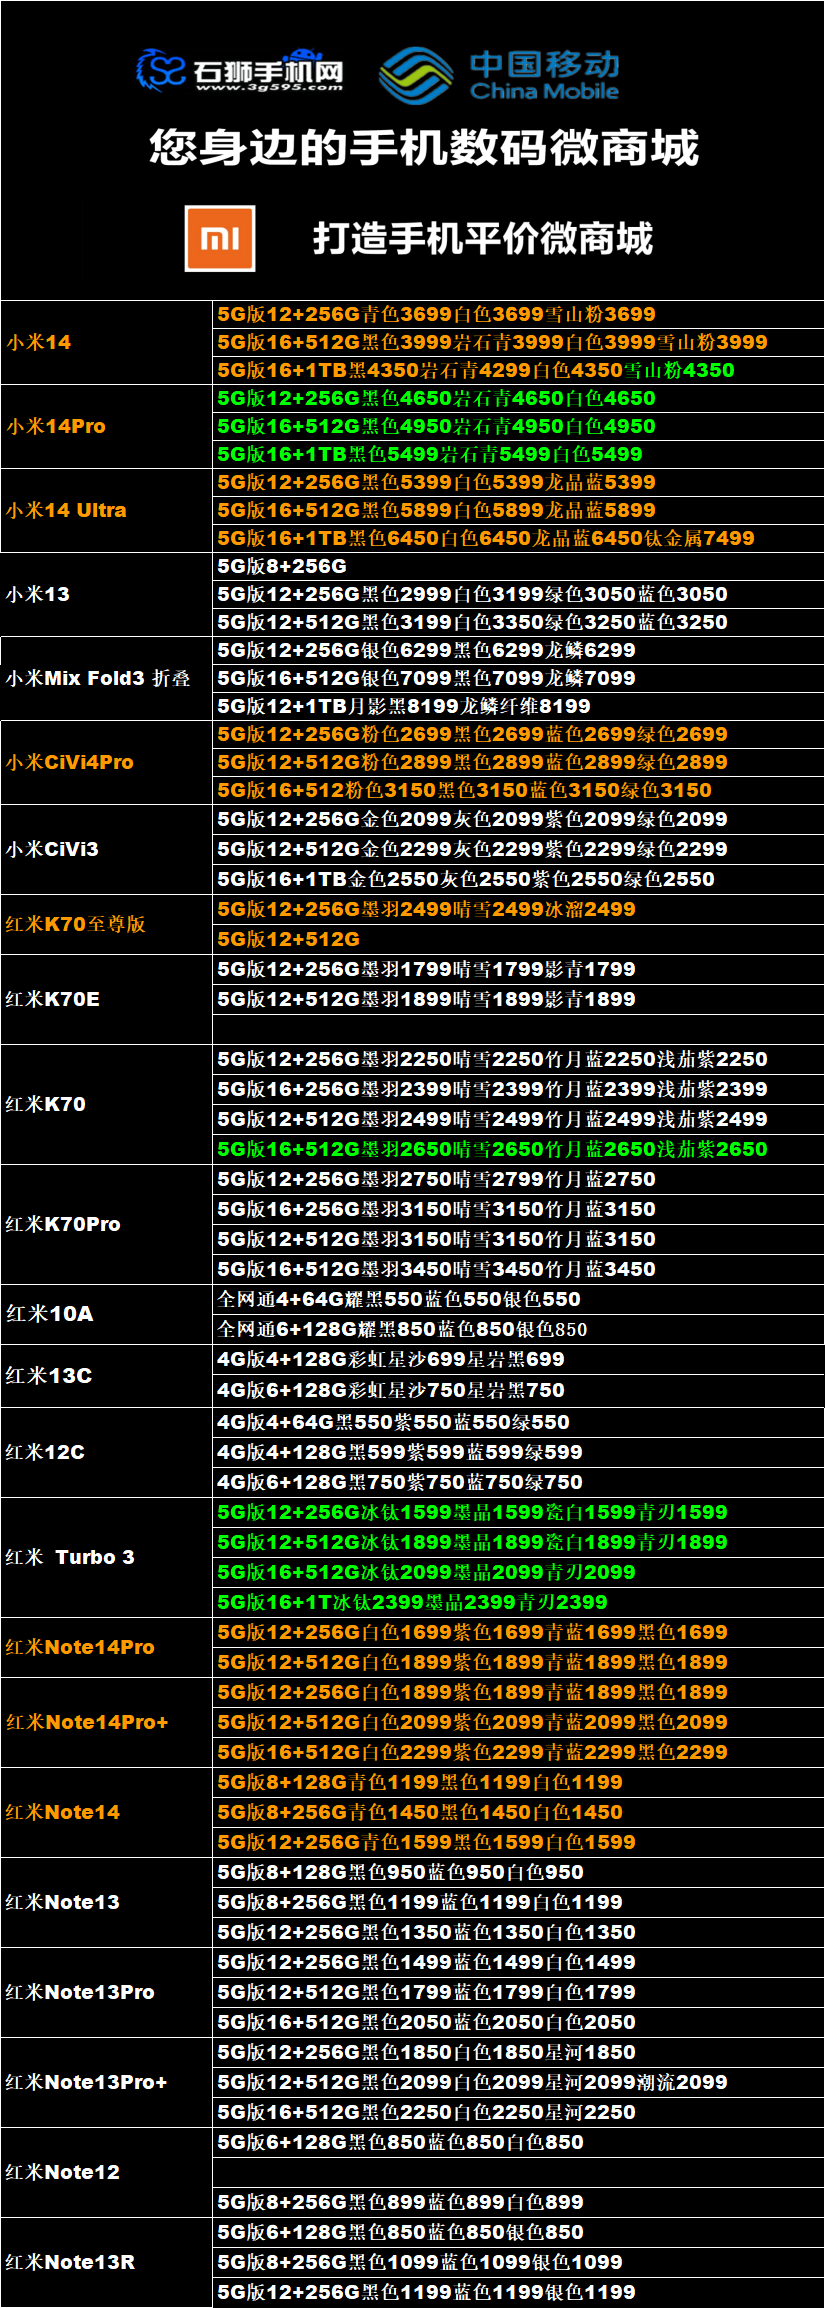Select the '红米12C' model cell
Screen dimensions: 825x2308
106,1452
